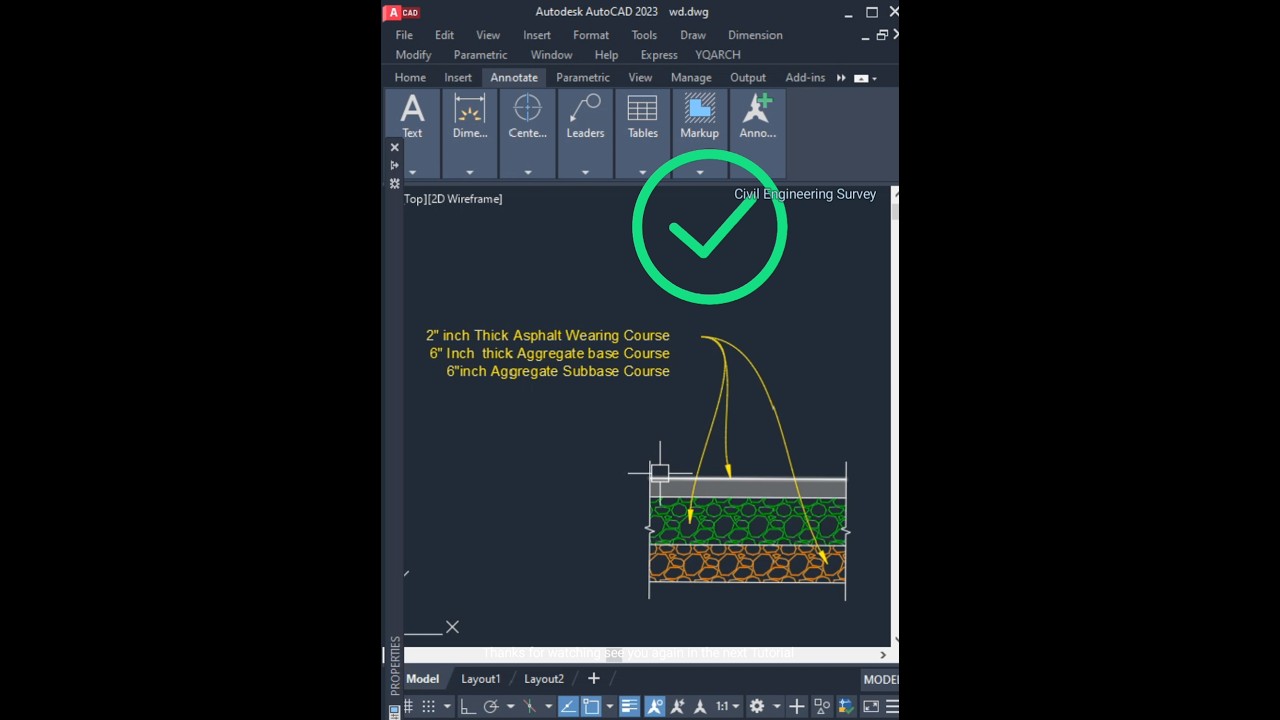Image resolution: width=1280 pixels, height=720 pixels.
Task: Click the Graphics Performance icon in status bar
Action: 846,706
